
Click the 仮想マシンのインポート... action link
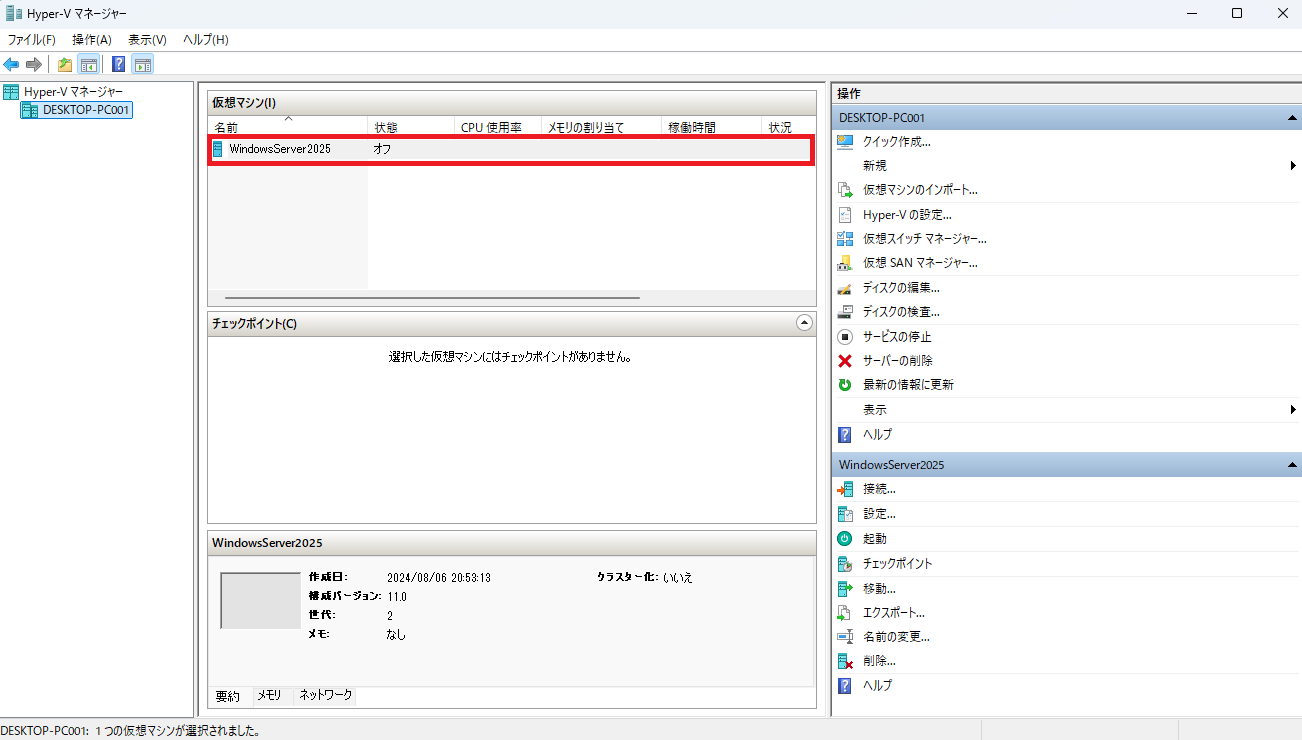click(x=920, y=190)
